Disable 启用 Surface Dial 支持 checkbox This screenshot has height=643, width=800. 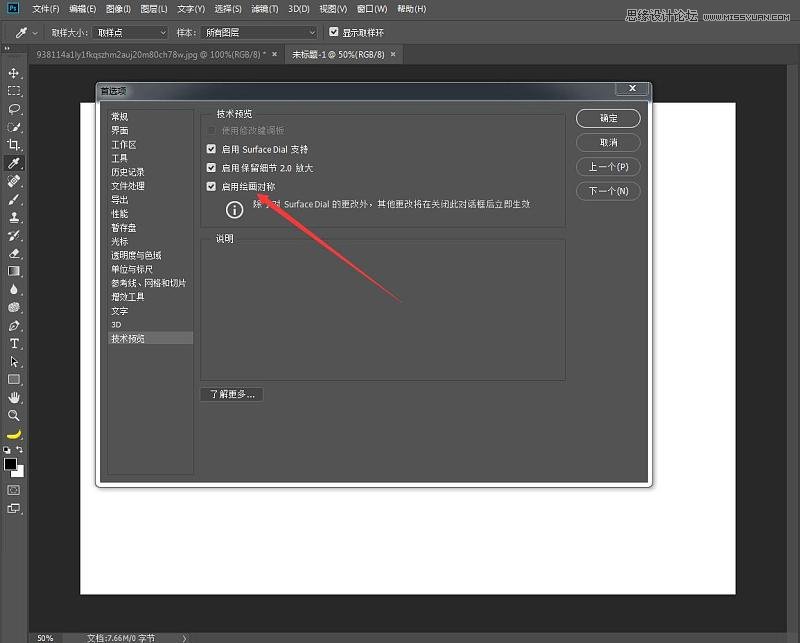[x=211, y=148]
